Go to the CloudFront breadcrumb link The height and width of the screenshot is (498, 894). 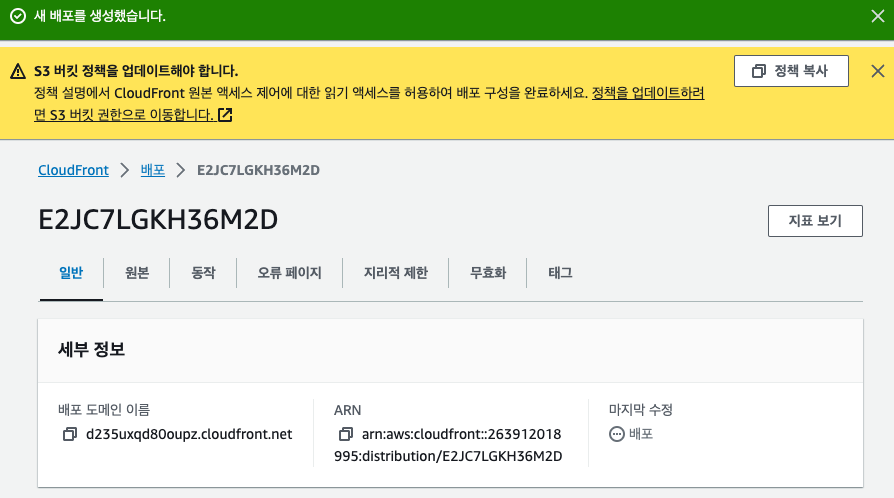[73, 170]
